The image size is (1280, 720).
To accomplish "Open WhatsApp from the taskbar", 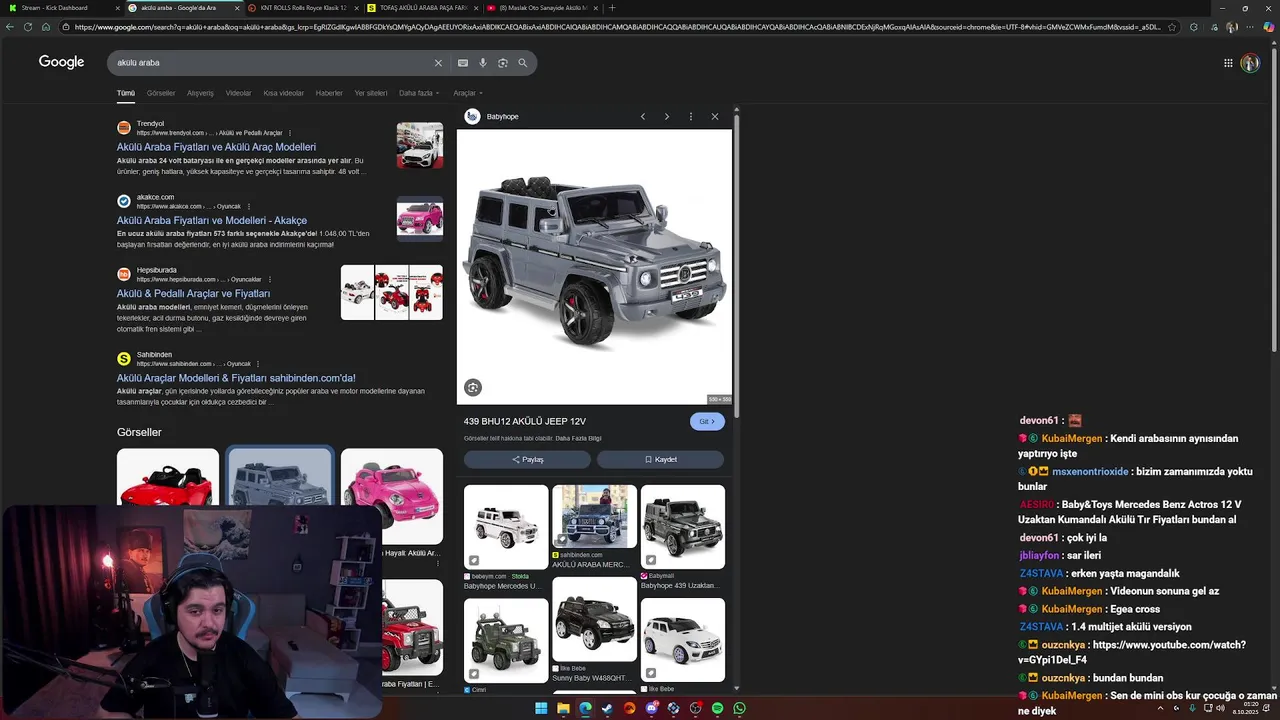I will tap(739, 708).
